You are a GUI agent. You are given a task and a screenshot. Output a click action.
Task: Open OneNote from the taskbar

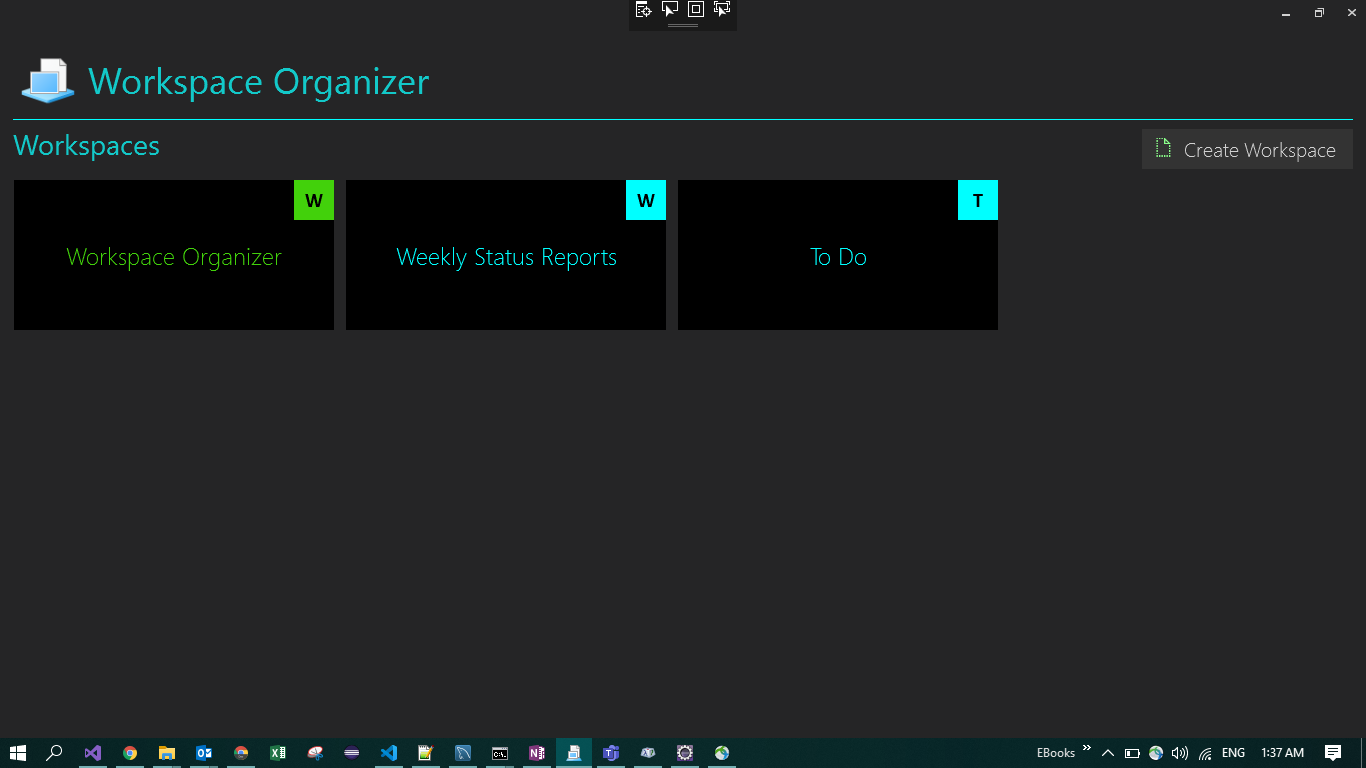coord(537,753)
